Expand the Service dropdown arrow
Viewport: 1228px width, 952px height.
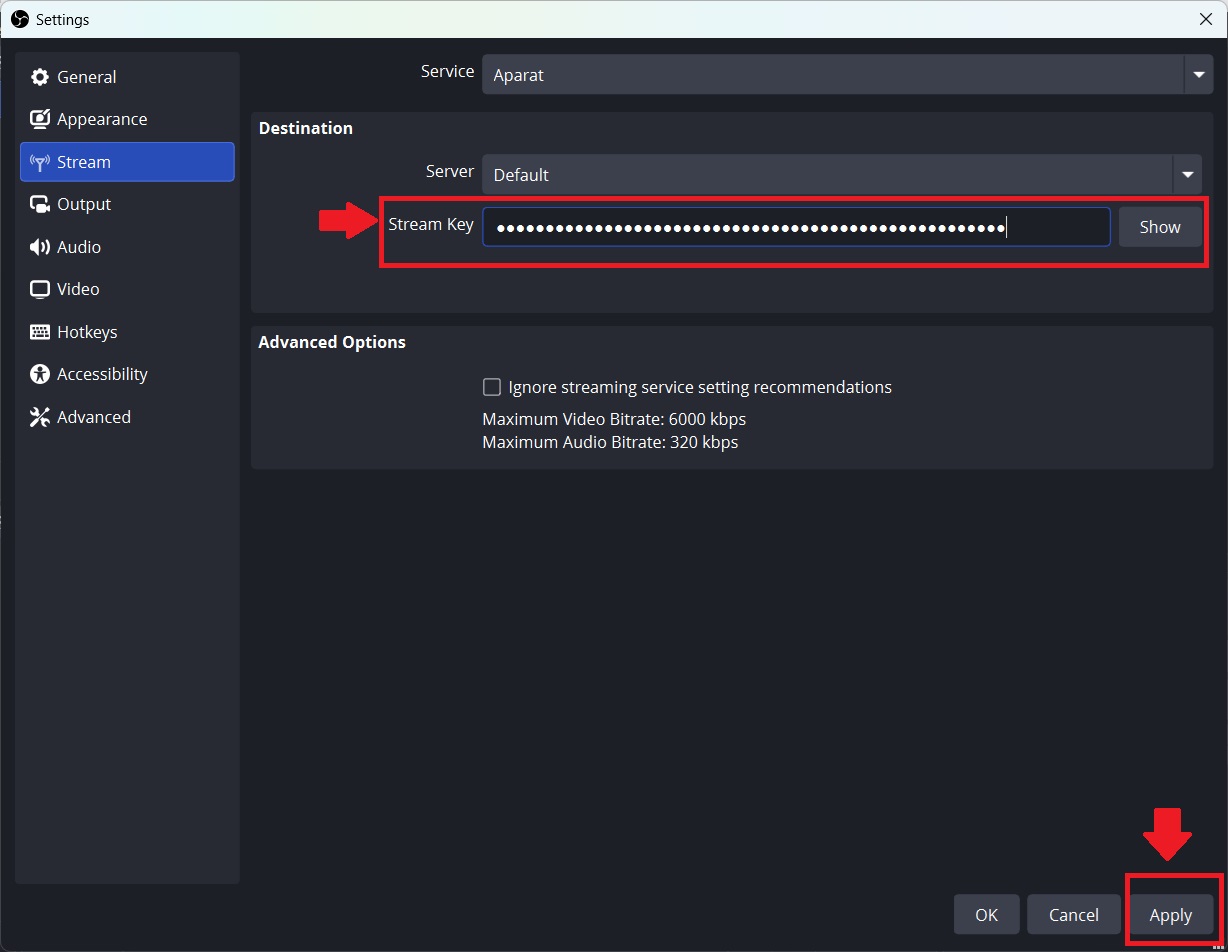1199,75
